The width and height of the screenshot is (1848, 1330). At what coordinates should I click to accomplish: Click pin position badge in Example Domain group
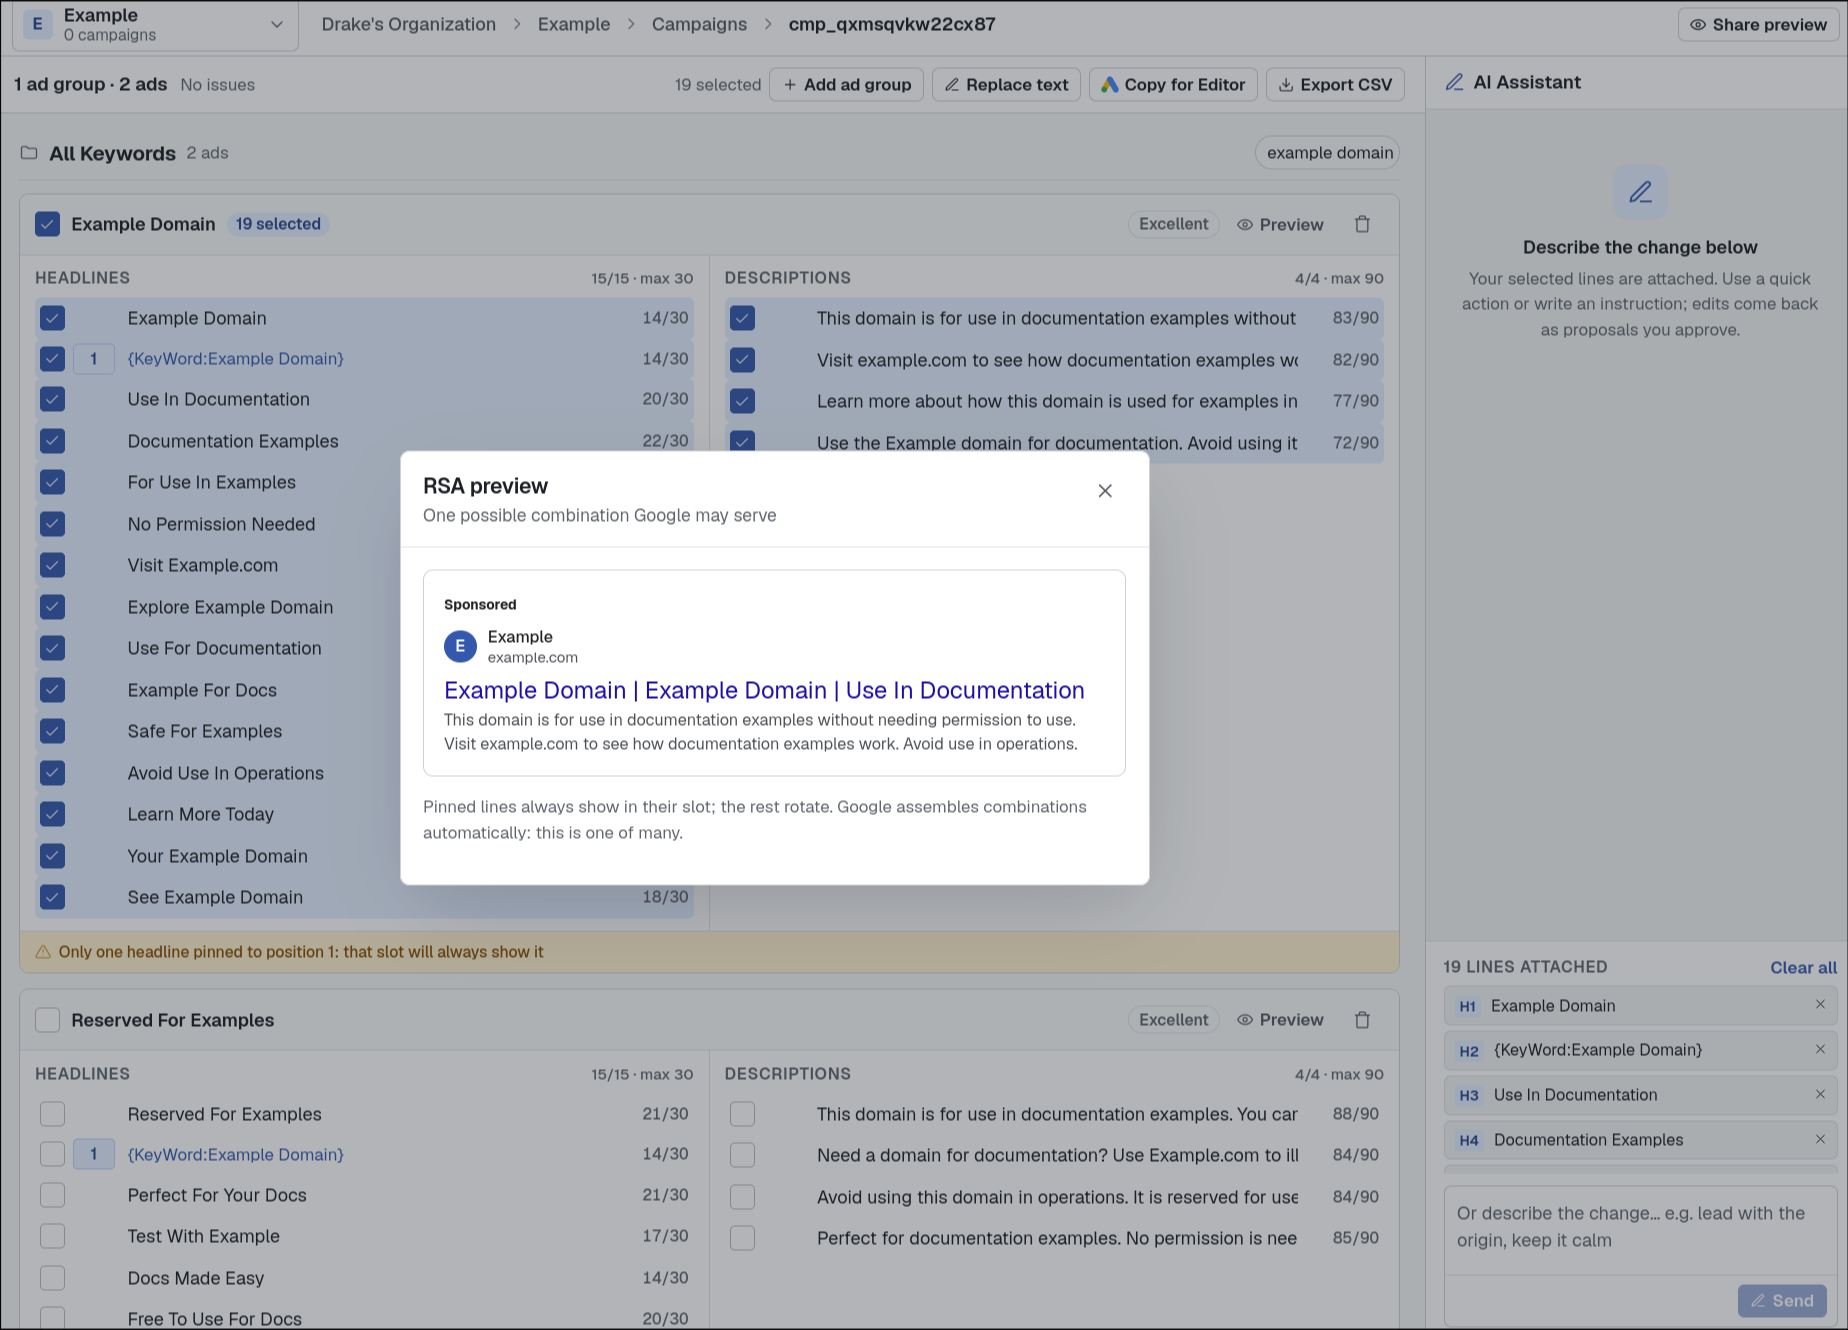coord(94,359)
